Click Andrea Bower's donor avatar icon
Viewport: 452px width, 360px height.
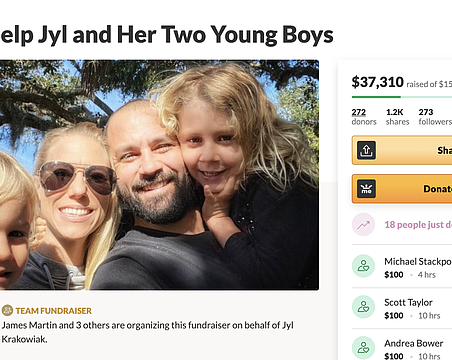pyautogui.click(x=363, y=348)
